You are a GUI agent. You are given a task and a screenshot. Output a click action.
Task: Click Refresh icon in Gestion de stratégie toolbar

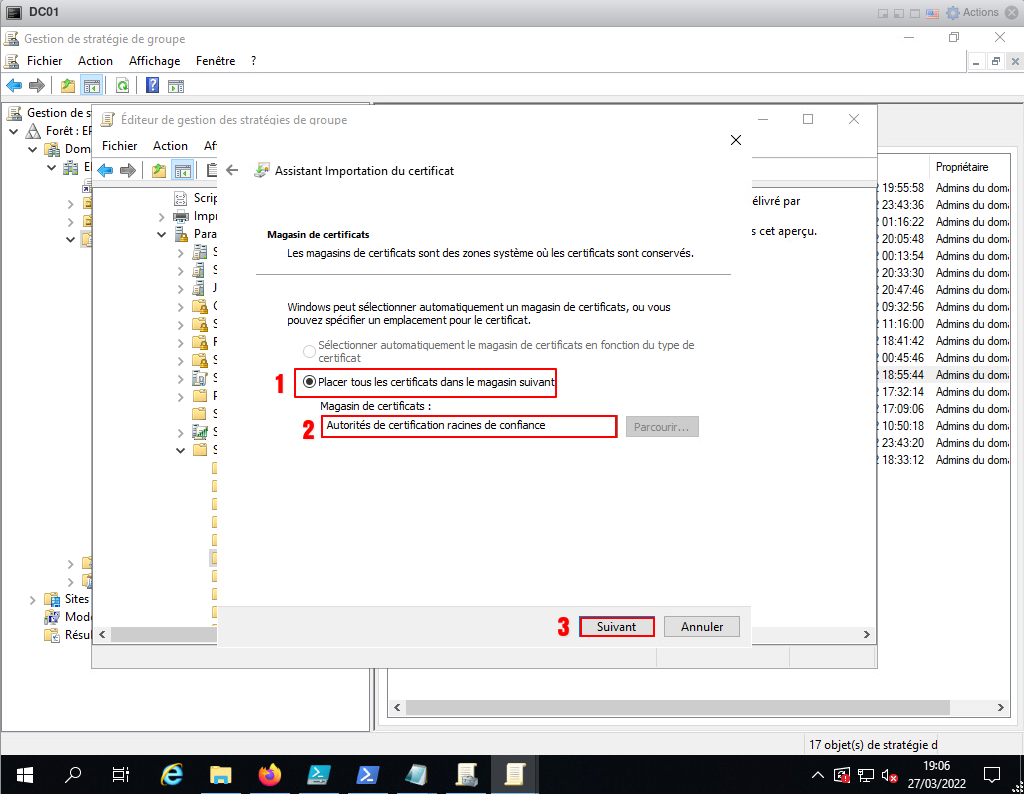122,86
